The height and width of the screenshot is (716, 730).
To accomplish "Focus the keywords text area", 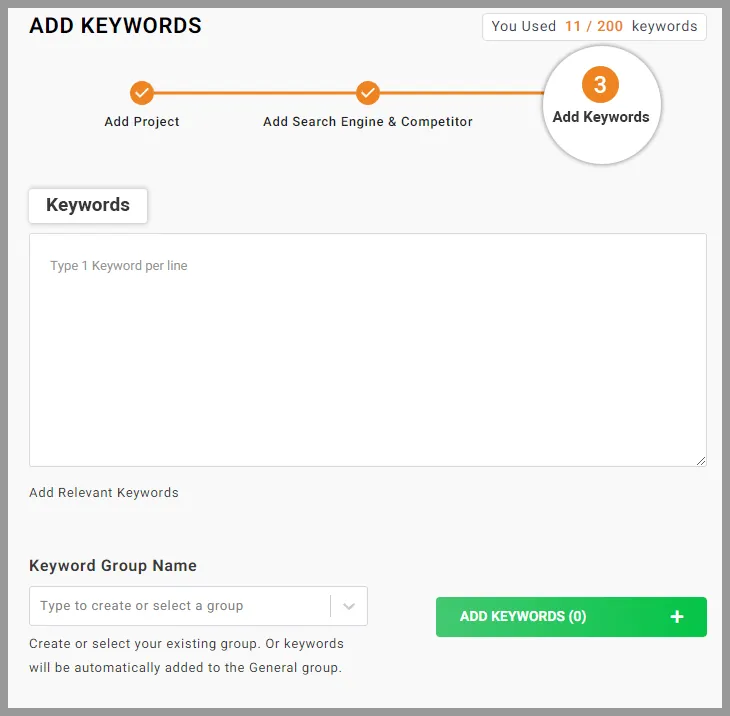I will point(368,350).
